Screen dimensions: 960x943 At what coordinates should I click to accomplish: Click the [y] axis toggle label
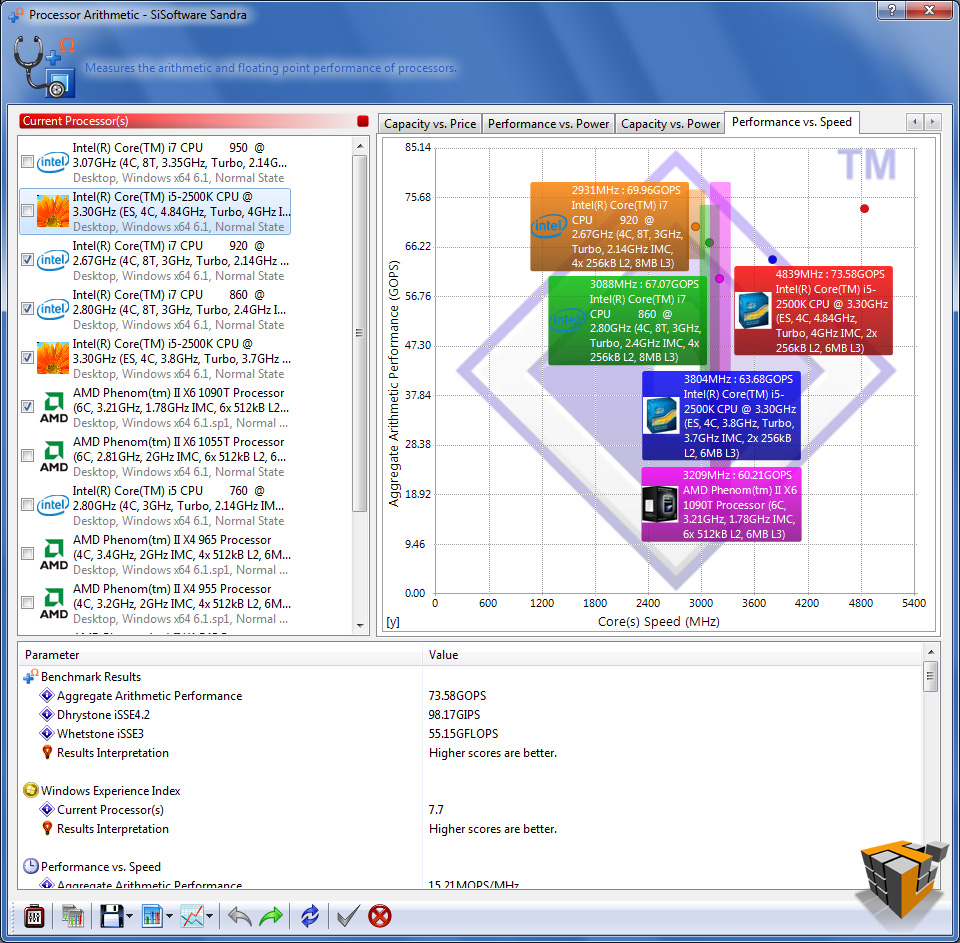tap(392, 622)
